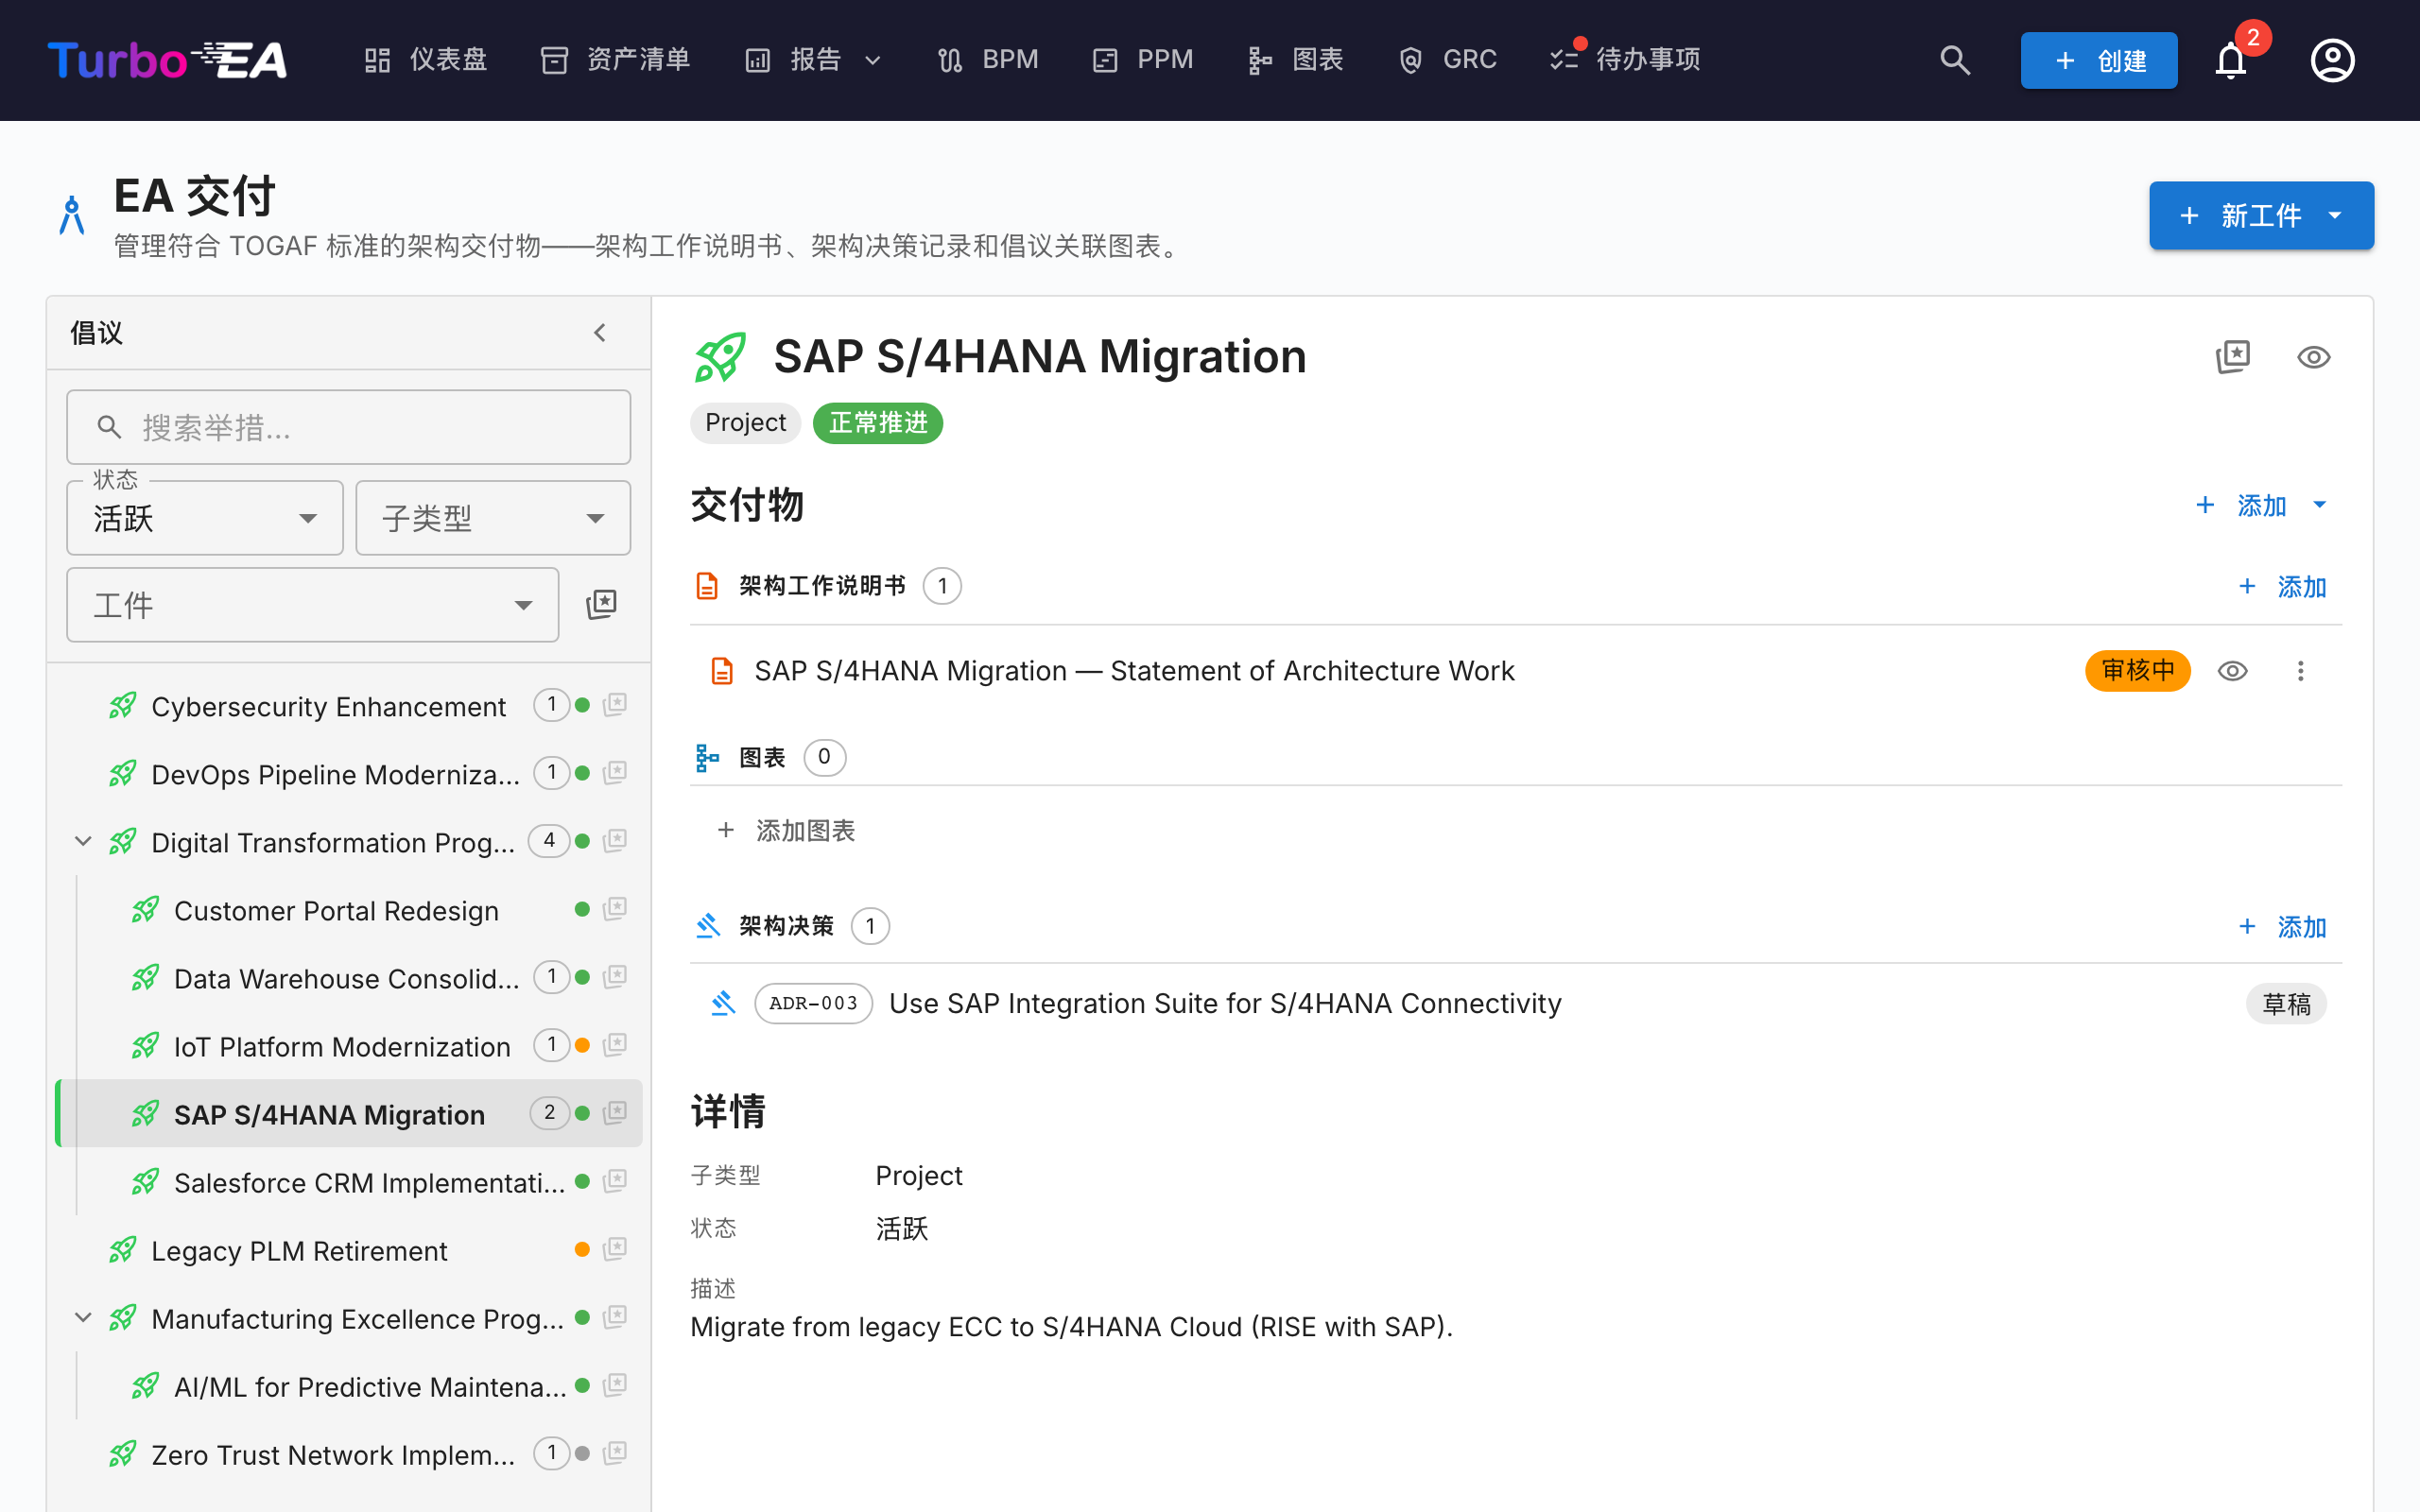Open the 状态 dropdown showing 活跃

coord(205,518)
